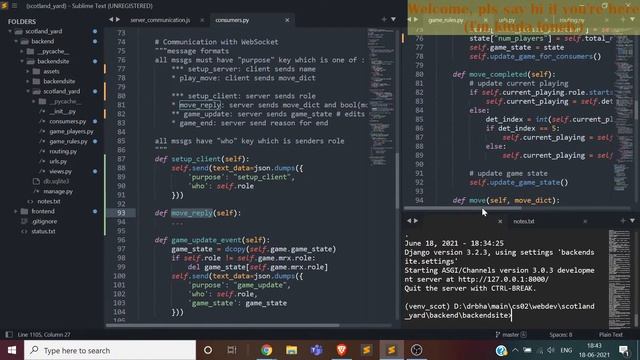
Task: Open the network tray icon
Action: tap(540, 350)
